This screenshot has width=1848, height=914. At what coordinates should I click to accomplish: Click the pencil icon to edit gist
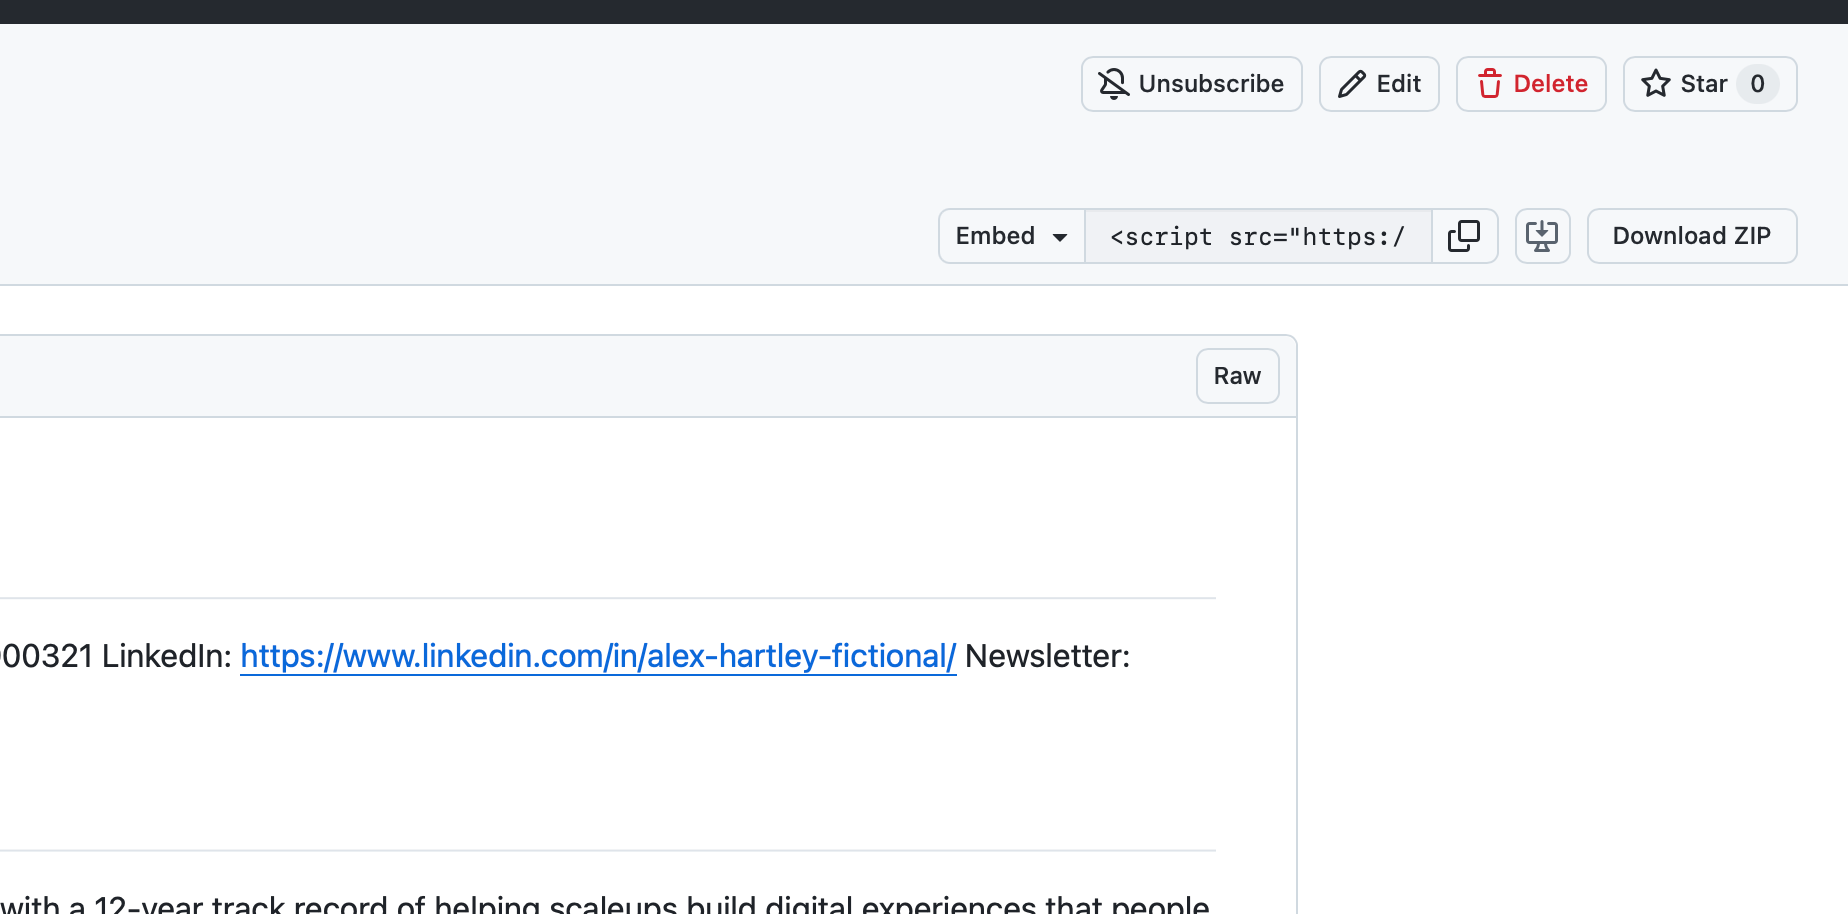click(1351, 84)
